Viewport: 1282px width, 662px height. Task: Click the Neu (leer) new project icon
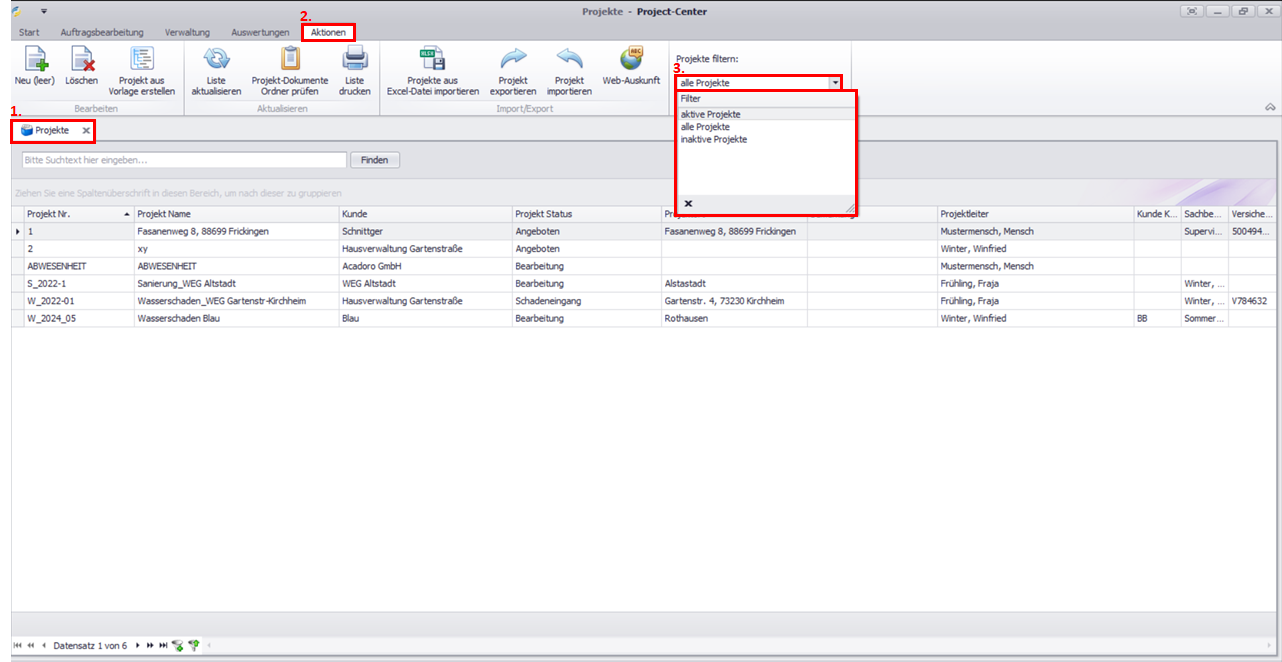click(37, 60)
